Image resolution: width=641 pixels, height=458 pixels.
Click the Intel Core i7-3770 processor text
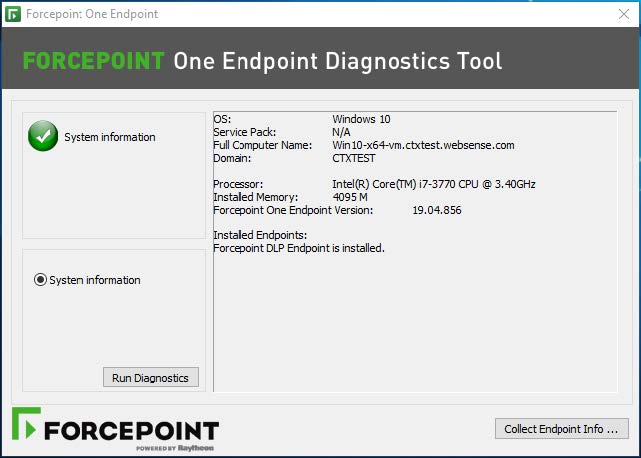(433, 184)
